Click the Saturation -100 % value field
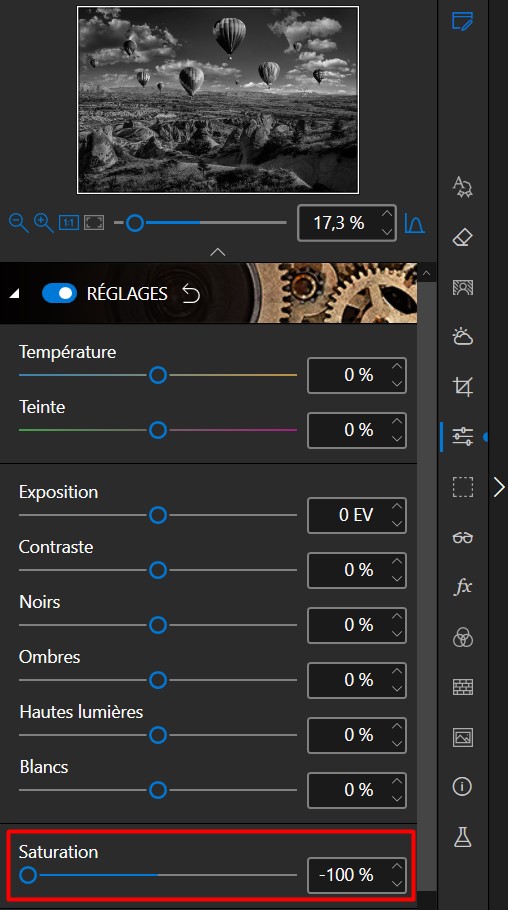Viewport: 508px width, 910px height. click(x=356, y=875)
